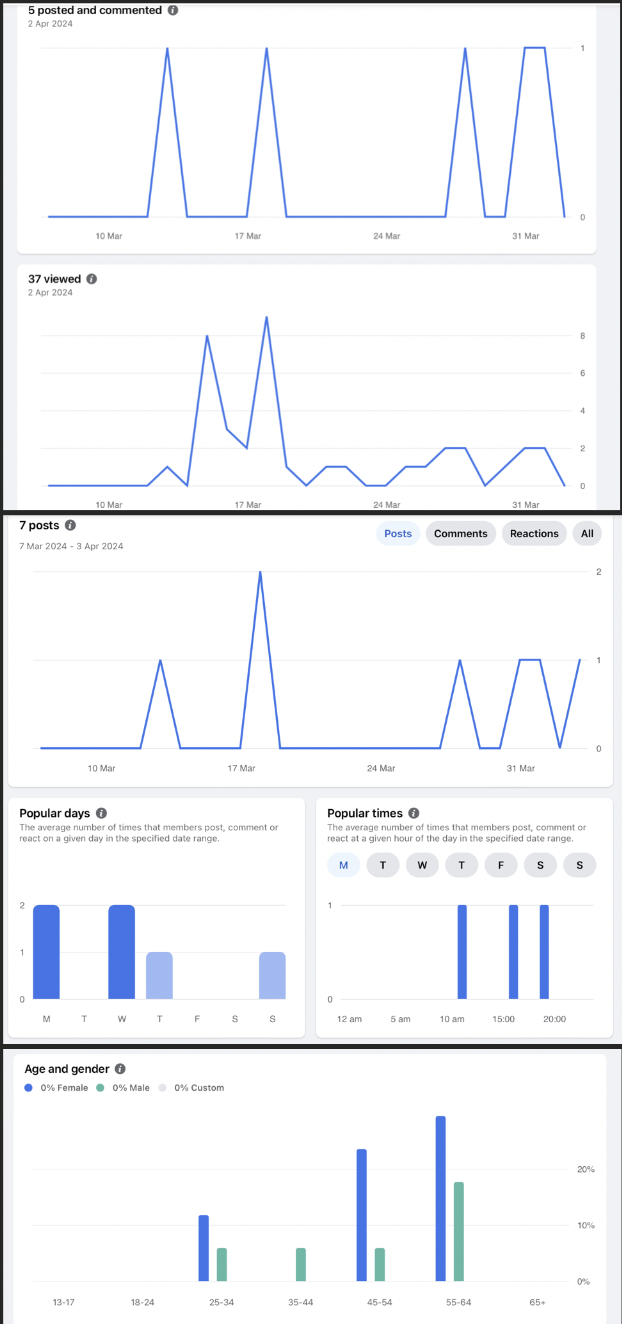
Task: Toggle Custom legend dot in Age and gender
Action: 164,1088
